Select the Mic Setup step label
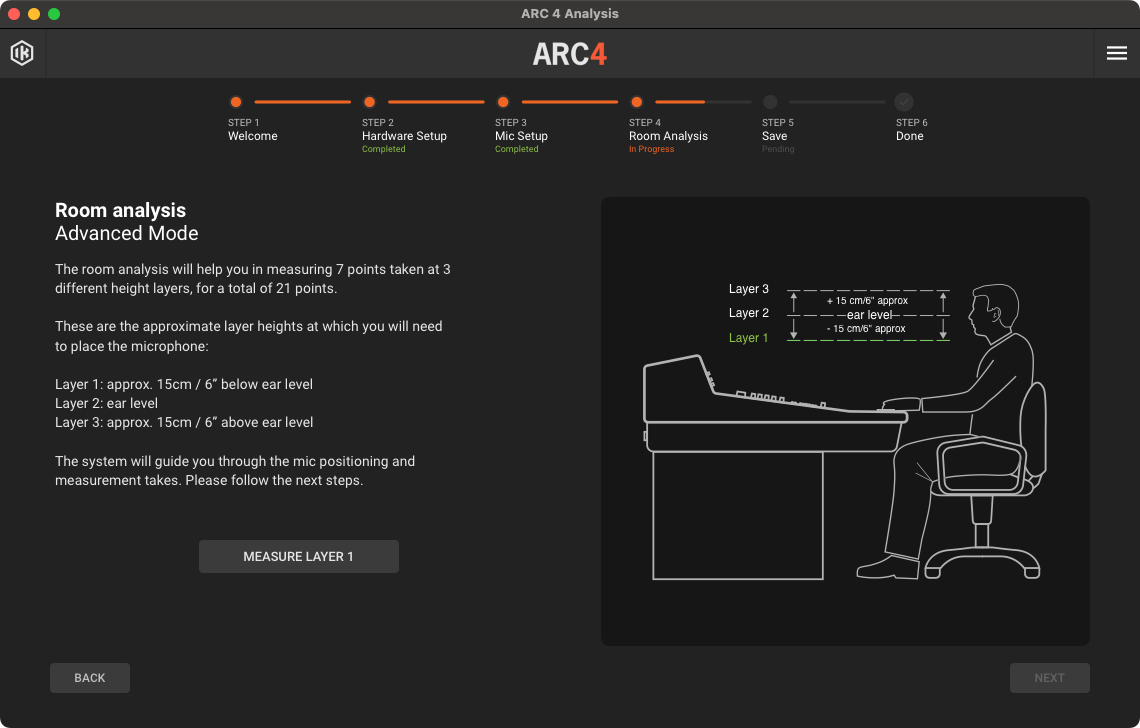Screen dimensions: 1140x728 click(x=521, y=136)
